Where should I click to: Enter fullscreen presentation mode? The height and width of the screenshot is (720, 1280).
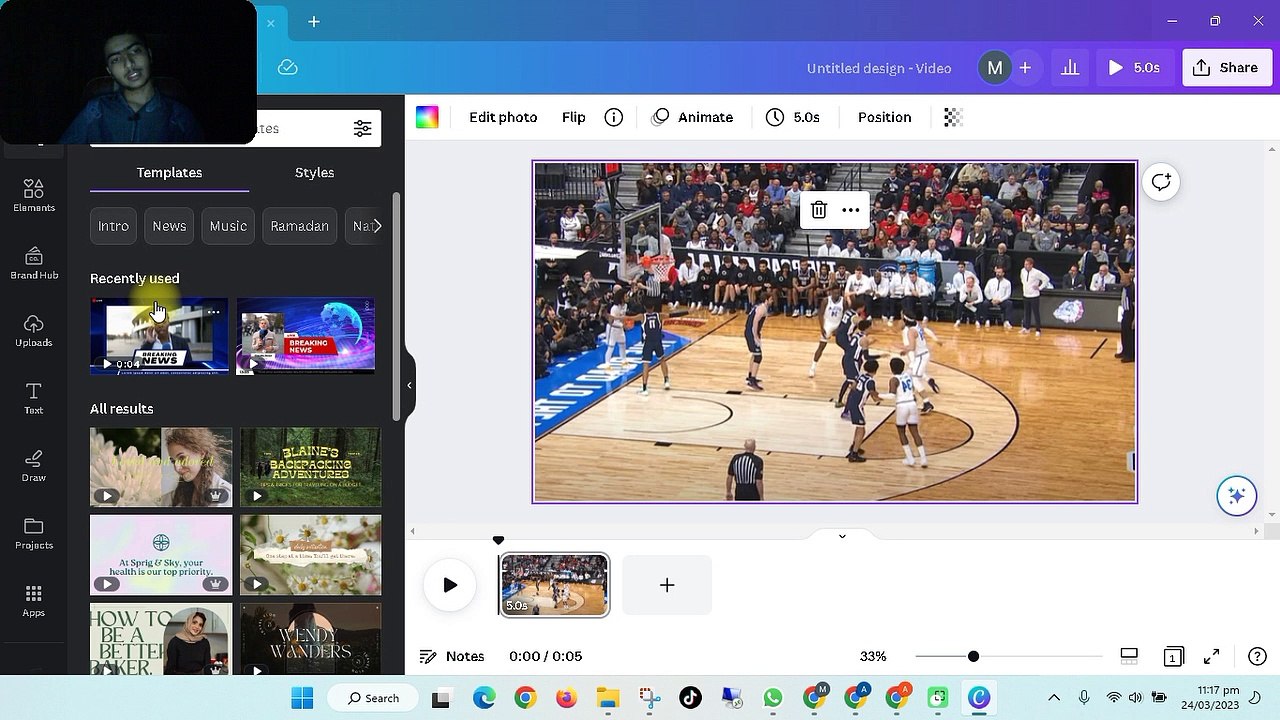pyautogui.click(x=1212, y=656)
